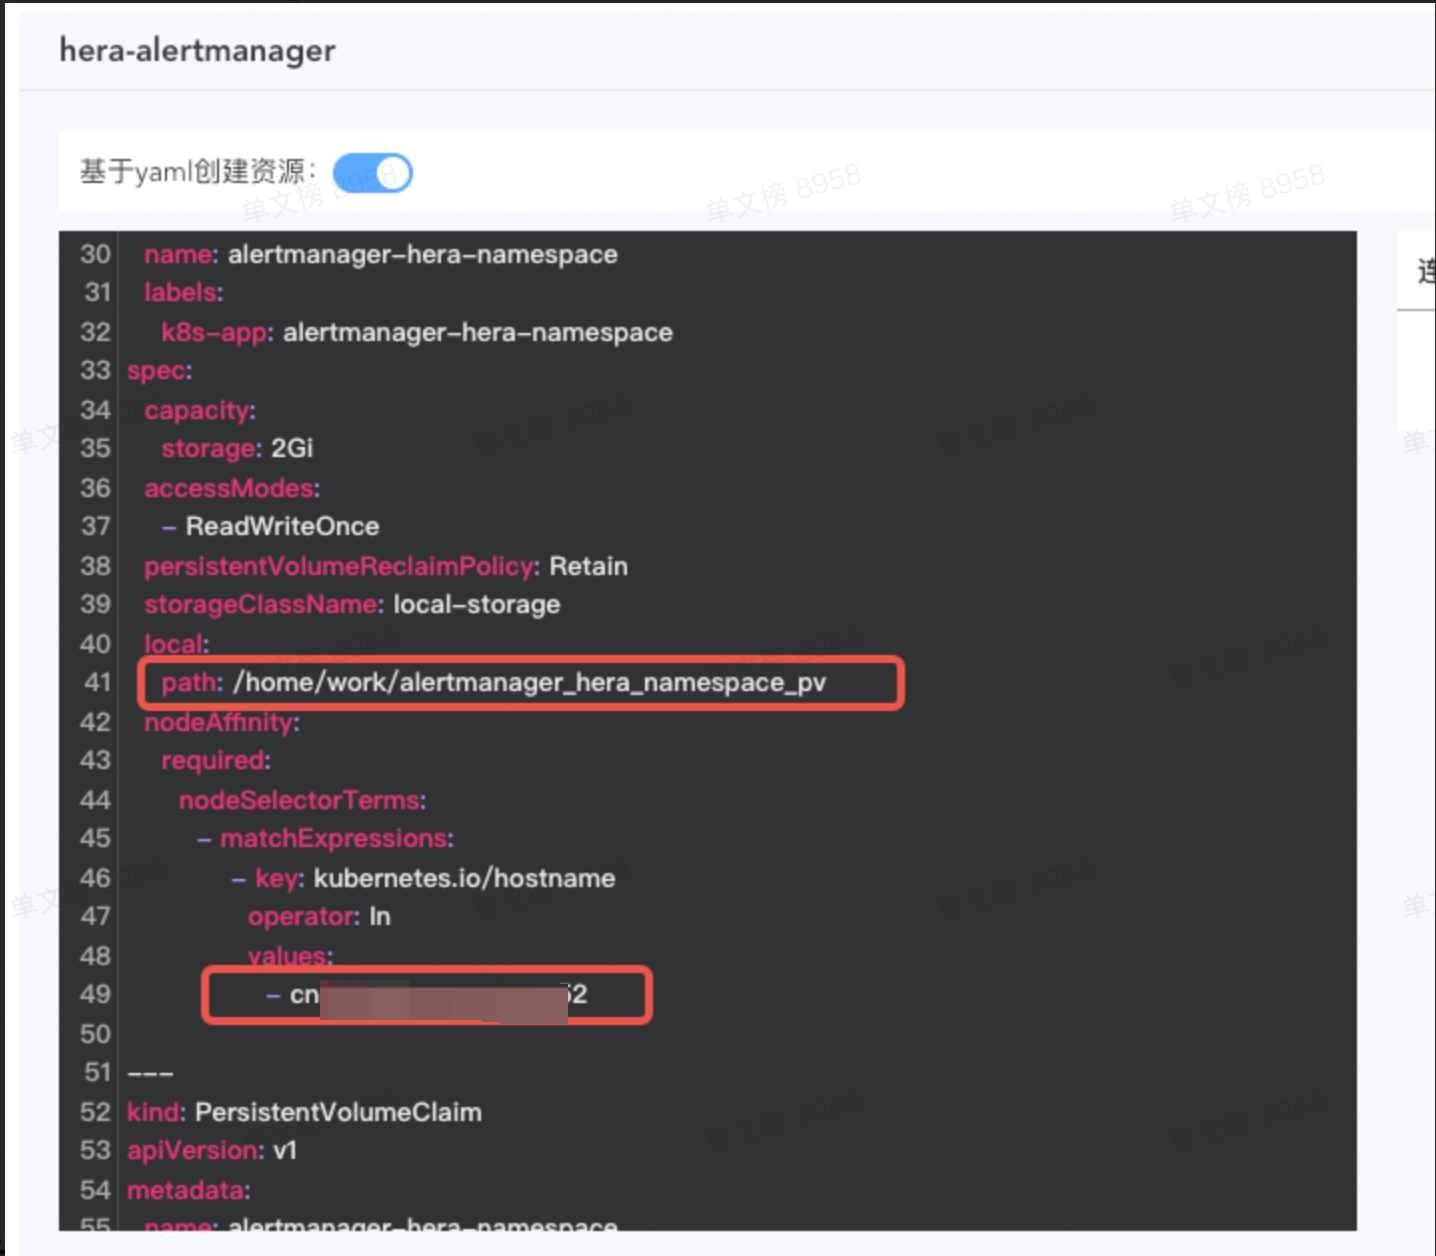
Task: Click operator: In on line 47
Action: tap(319, 916)
